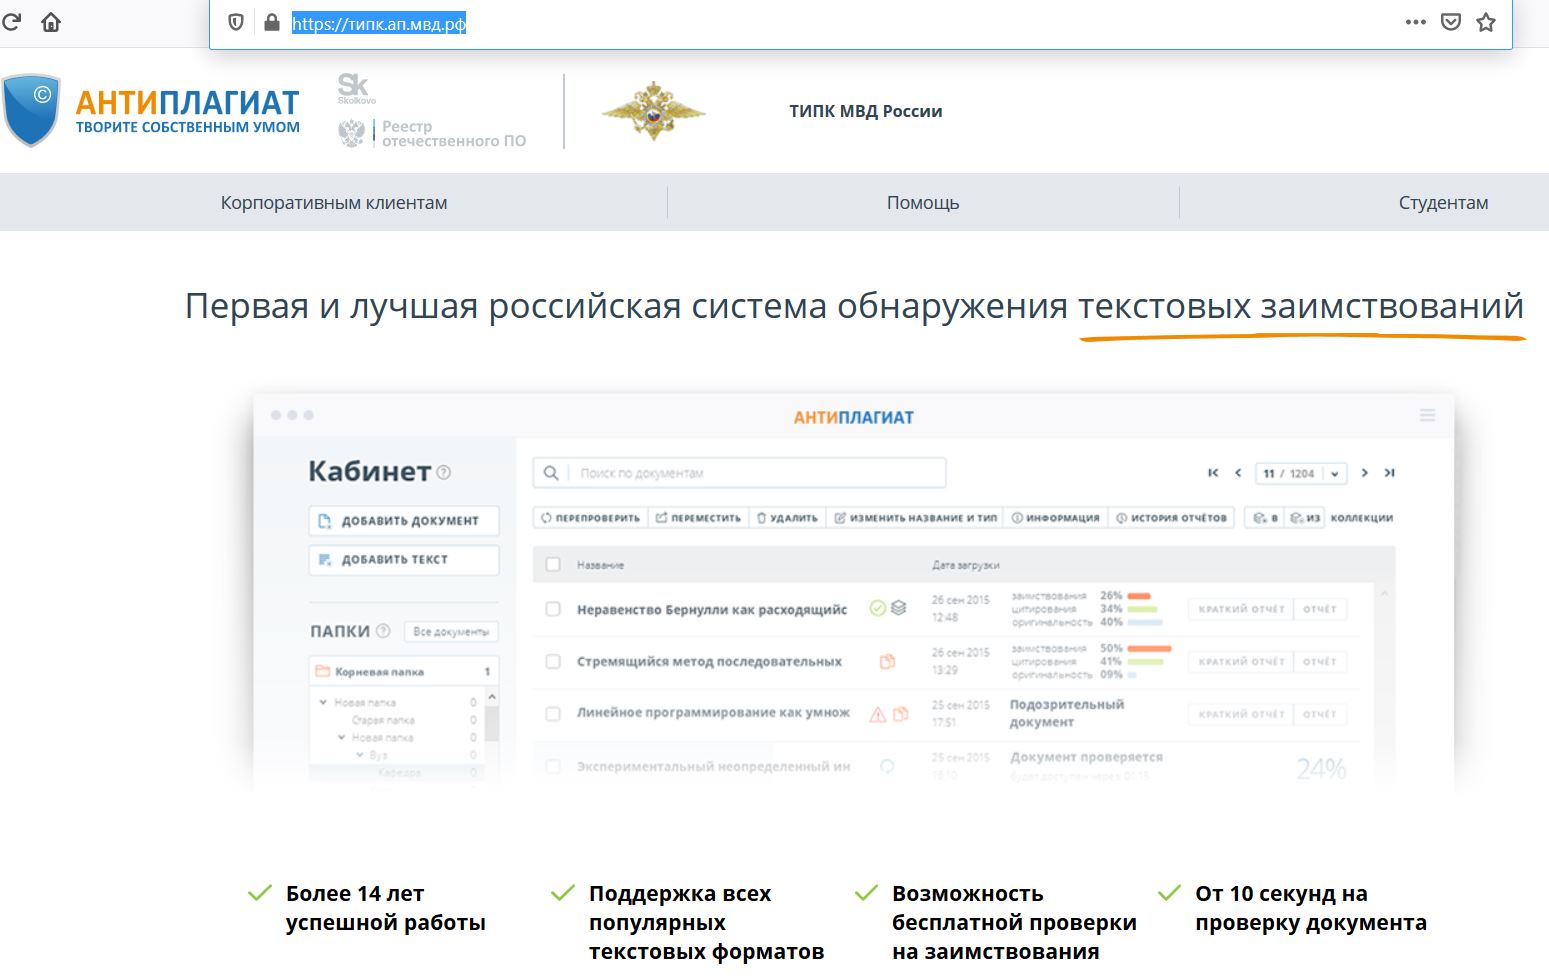
Task: Check the Неравенство Бернулли как расходящийс document
Action: pyautogui.click(x=553, y=609)
